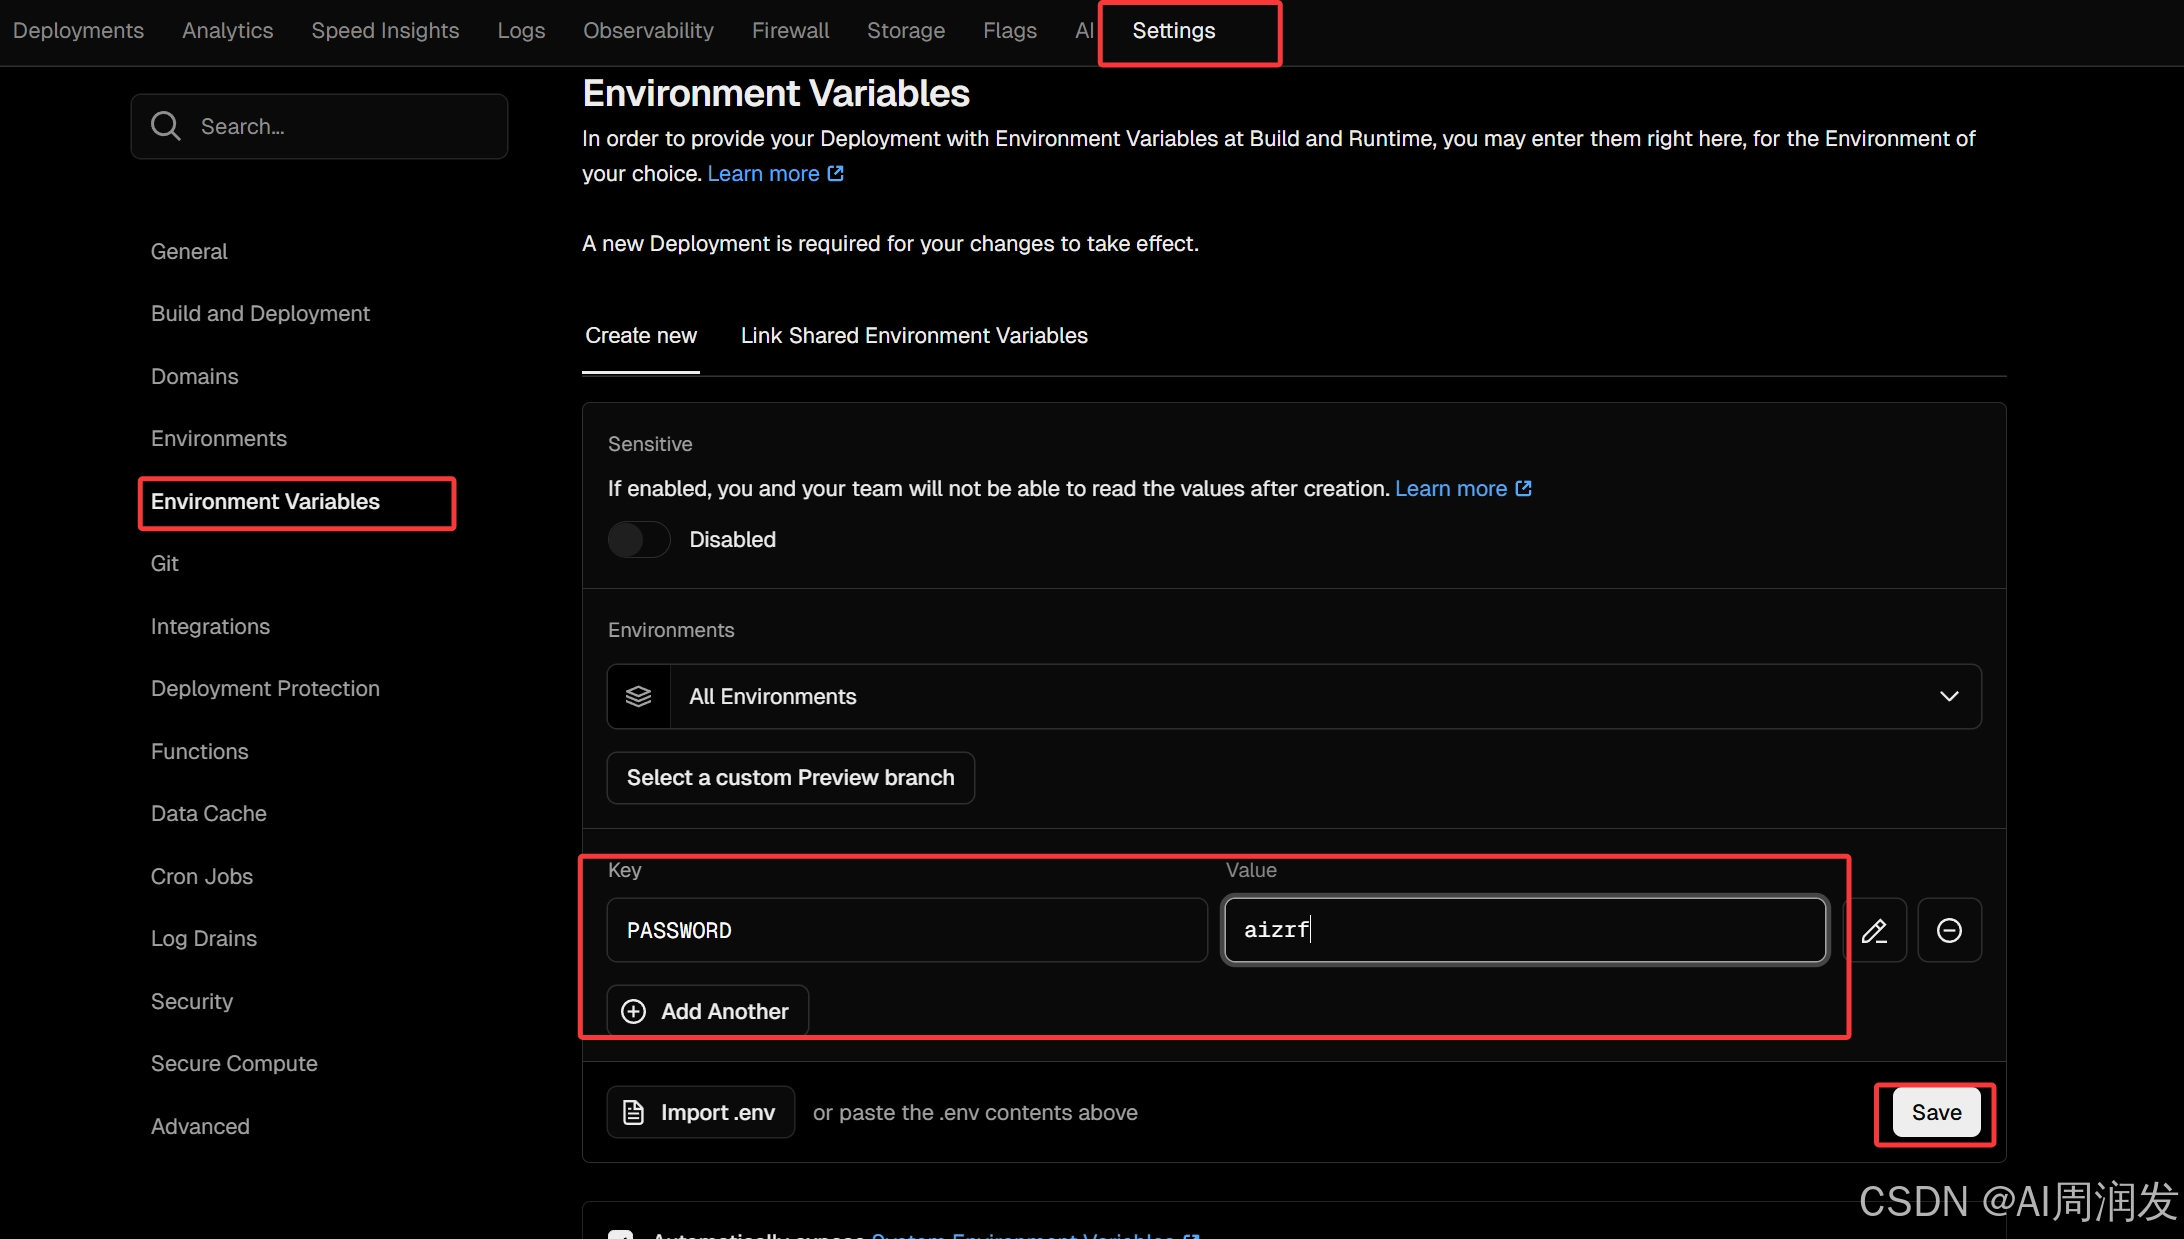Click the pencil edit icon beside Value field
This screenshot has height=1239, width=2184.
(1874, 931)
